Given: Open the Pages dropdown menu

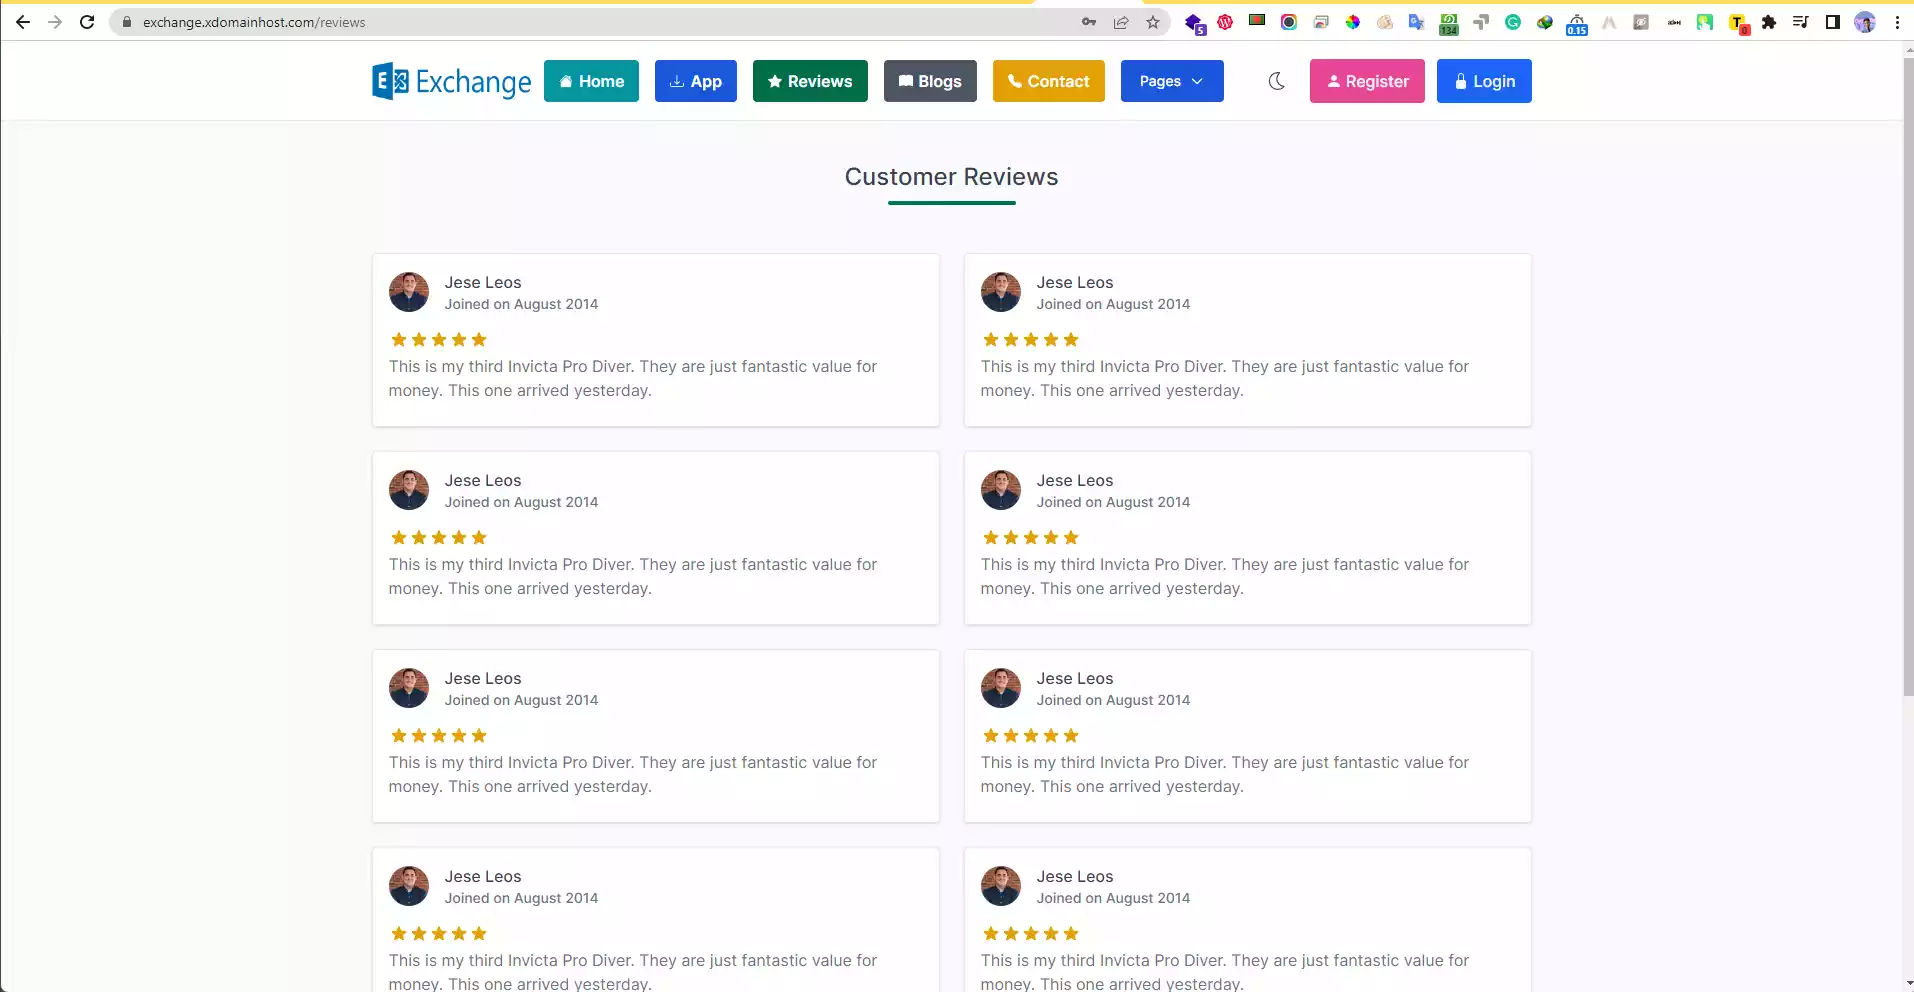Looking at the screenshot, I should (1172, 81).
